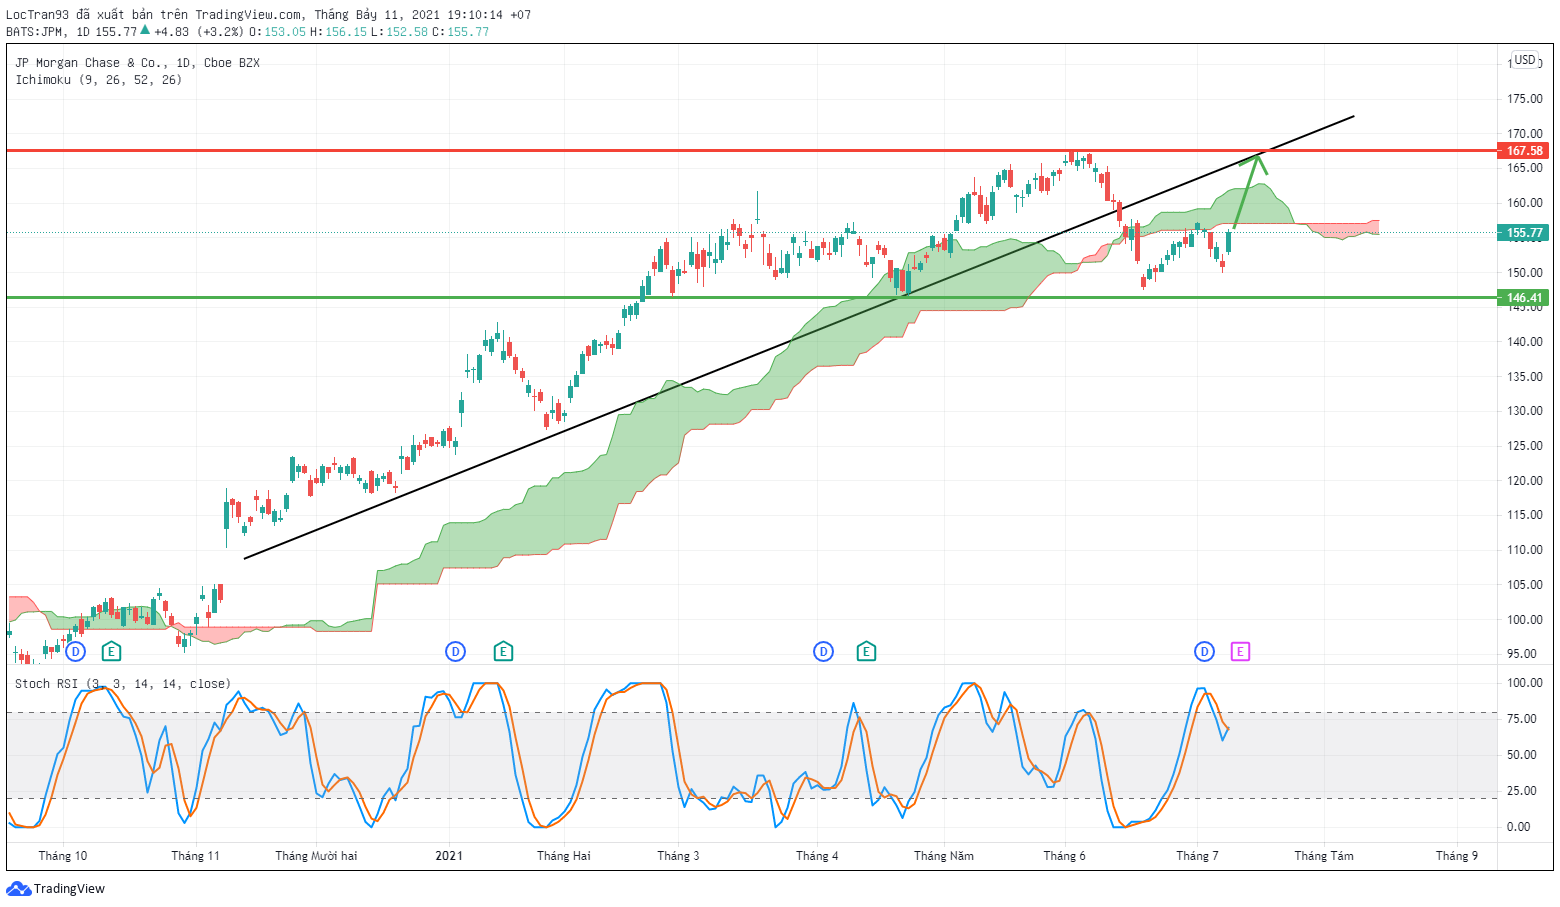The width and height of the screenshot is (1560, 907).
Task: Click the 100.00 Stoch RSI axis value
Action: tap(1525, 683)
